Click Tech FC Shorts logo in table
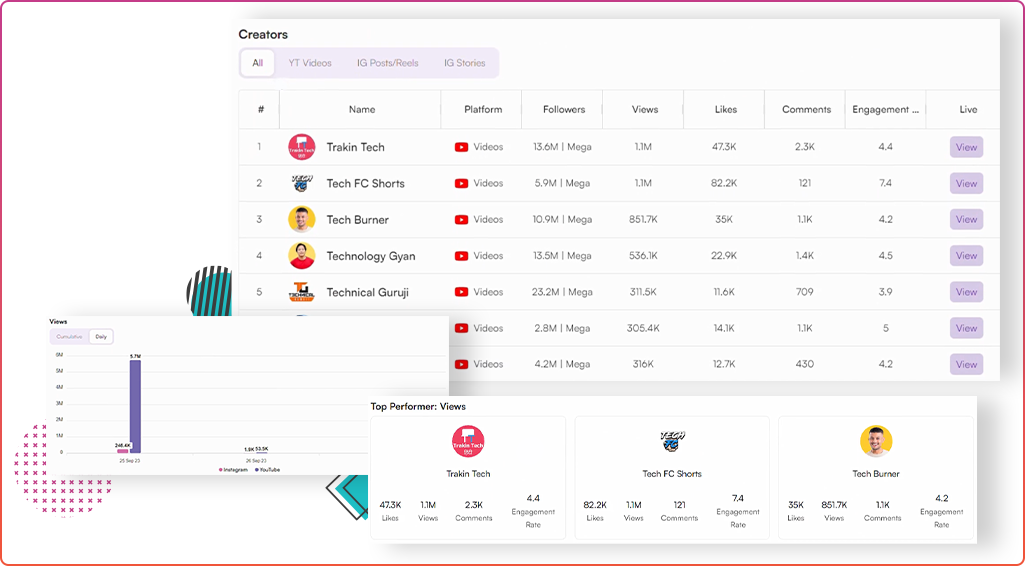The image size is (1025, 566). click(301, 183)
